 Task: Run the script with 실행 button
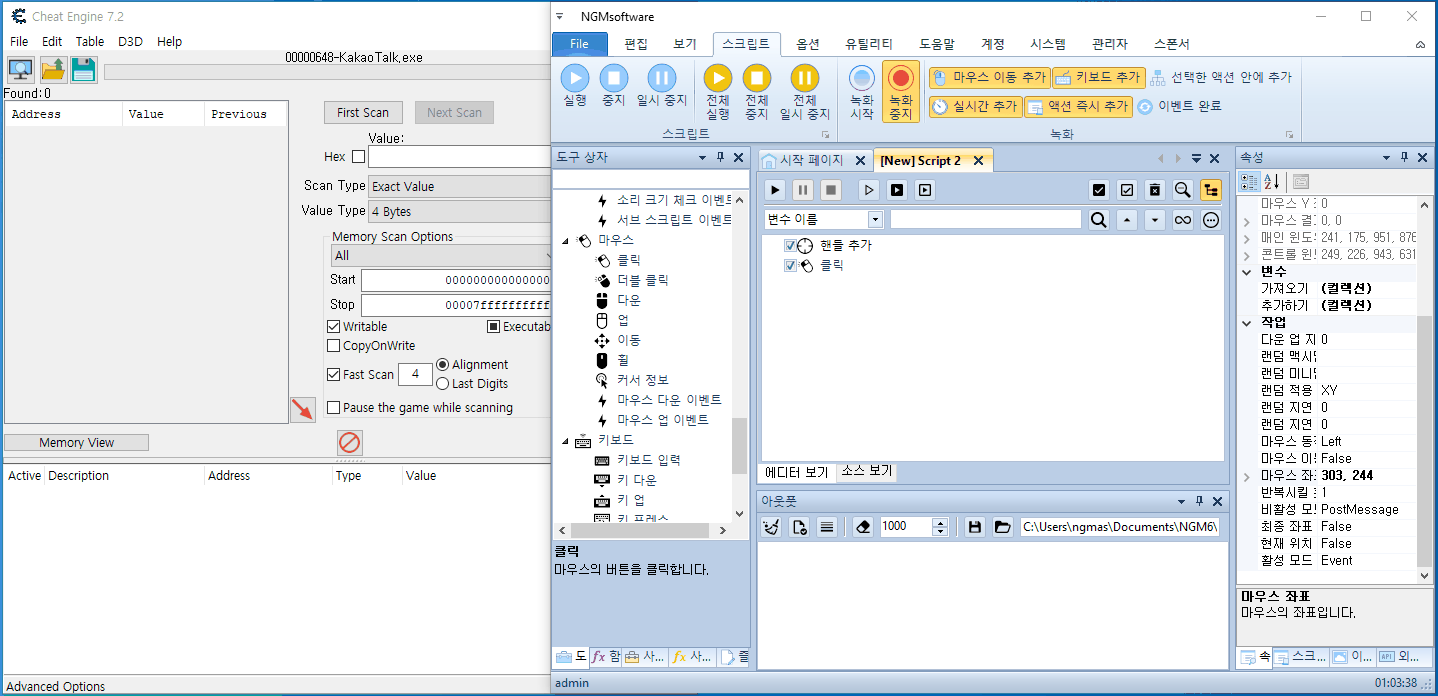point(575,85)
